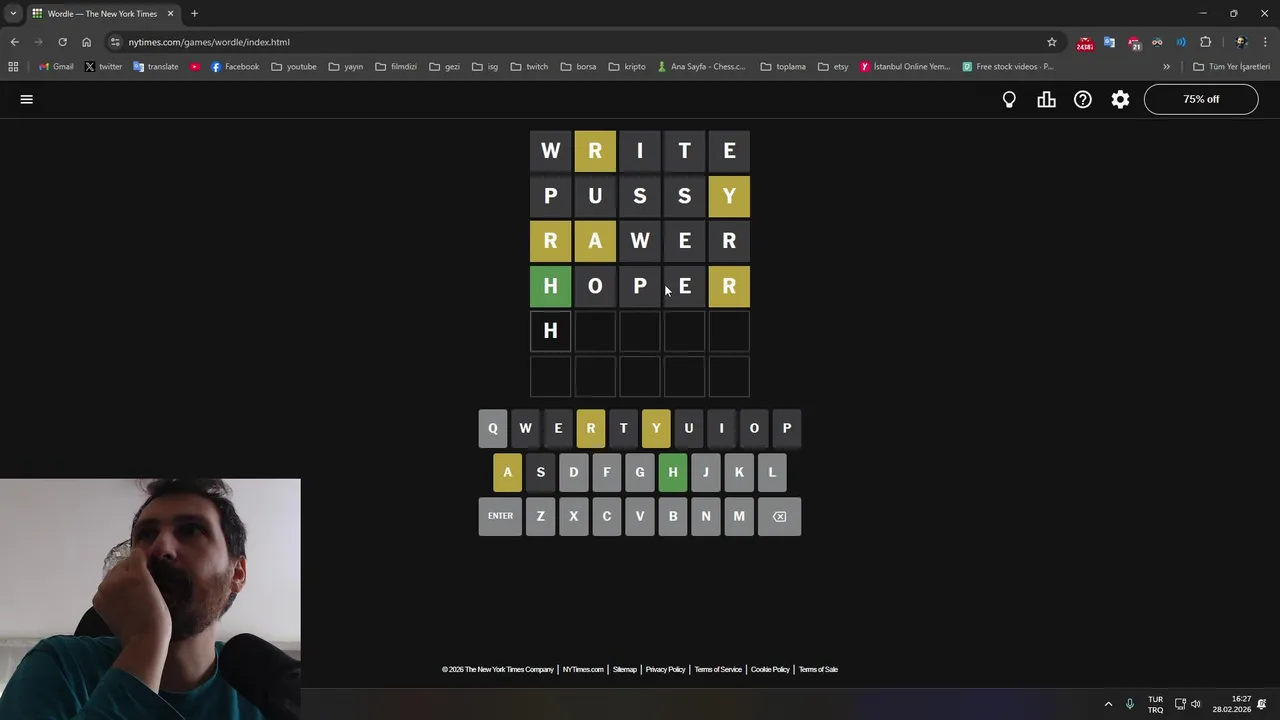Open the Facebook bookmark

[235, 67]
